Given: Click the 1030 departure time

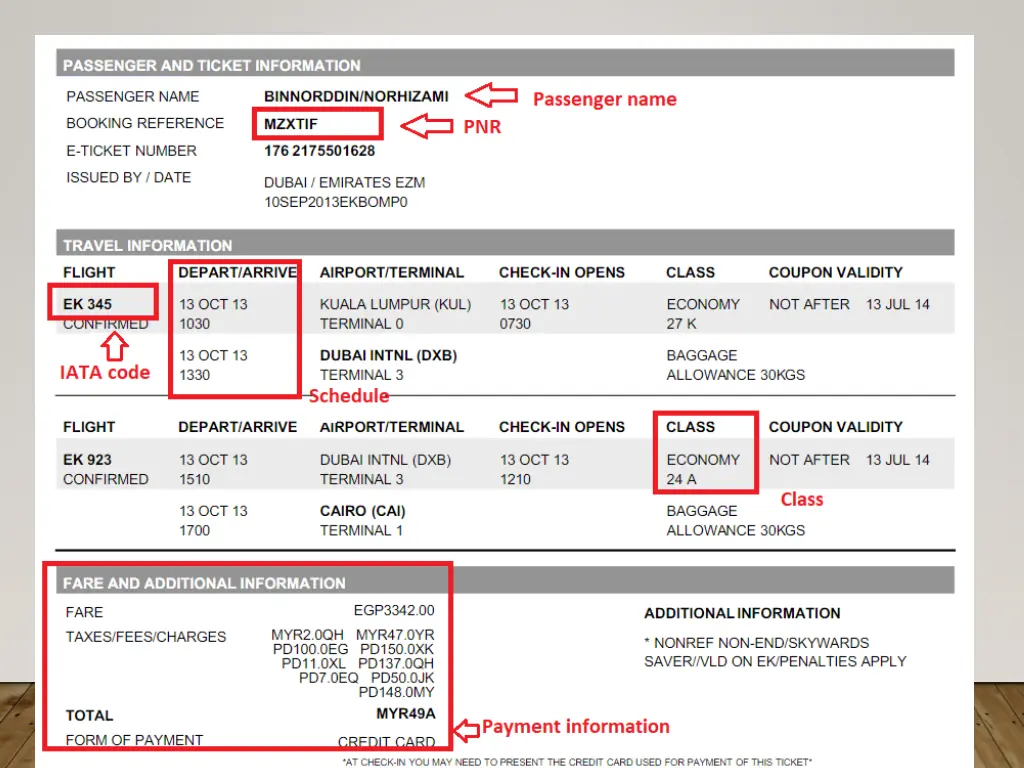Looking at the screenshot, I should click(x=195, y=324).
